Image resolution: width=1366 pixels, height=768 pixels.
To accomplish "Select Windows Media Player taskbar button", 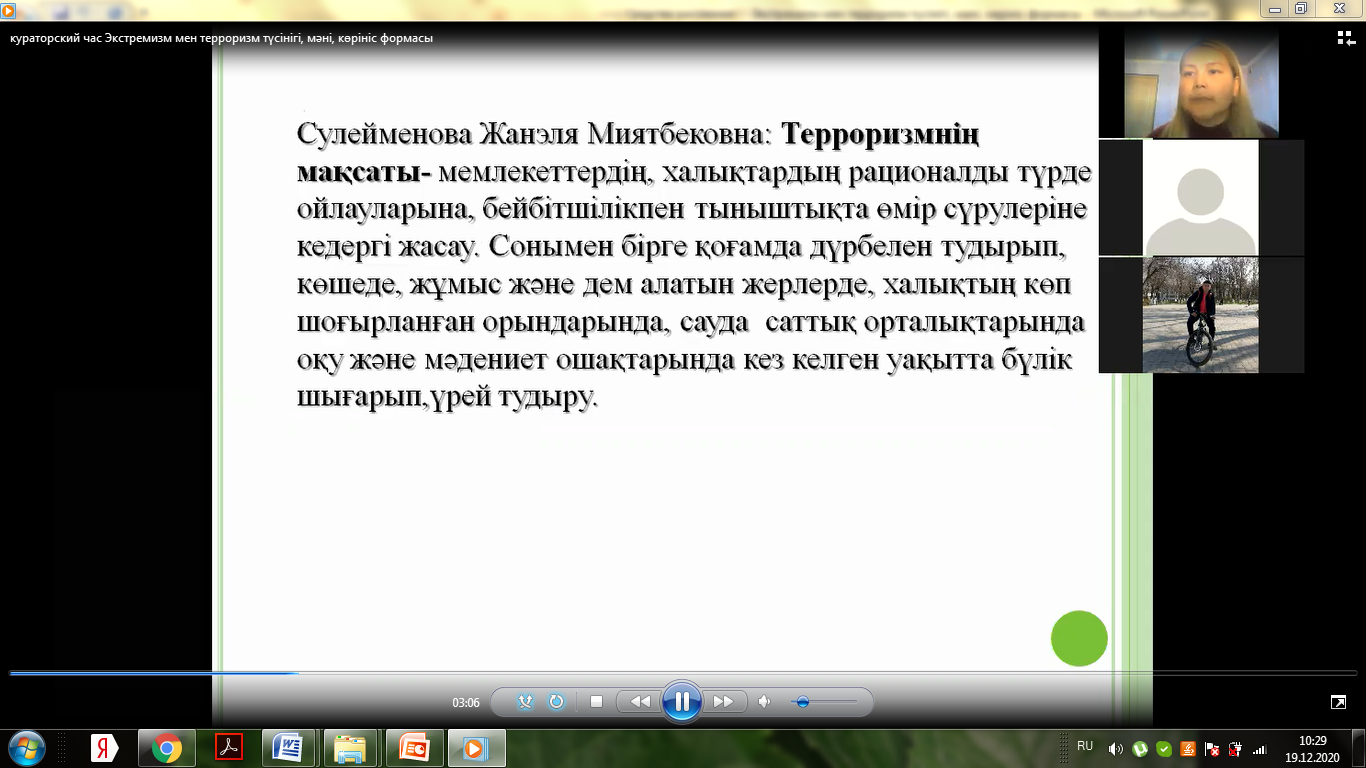I will tap(476, 748).
